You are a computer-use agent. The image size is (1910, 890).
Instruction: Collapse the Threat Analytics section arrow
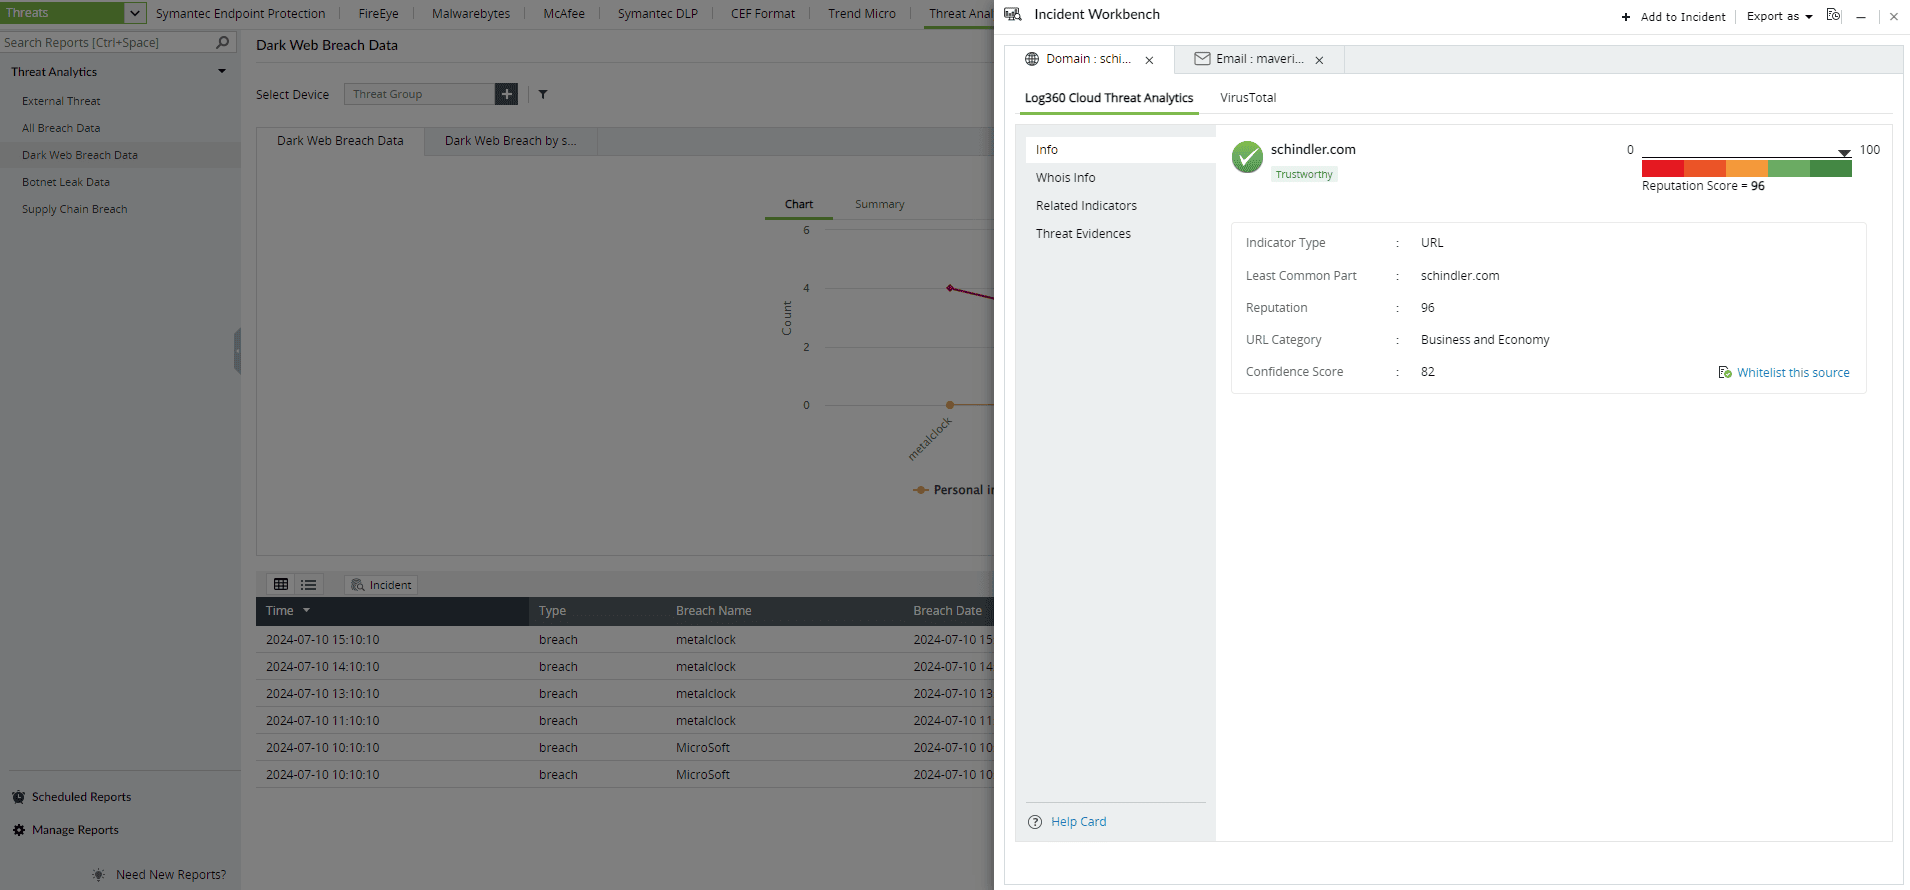(x=222, y=72)
